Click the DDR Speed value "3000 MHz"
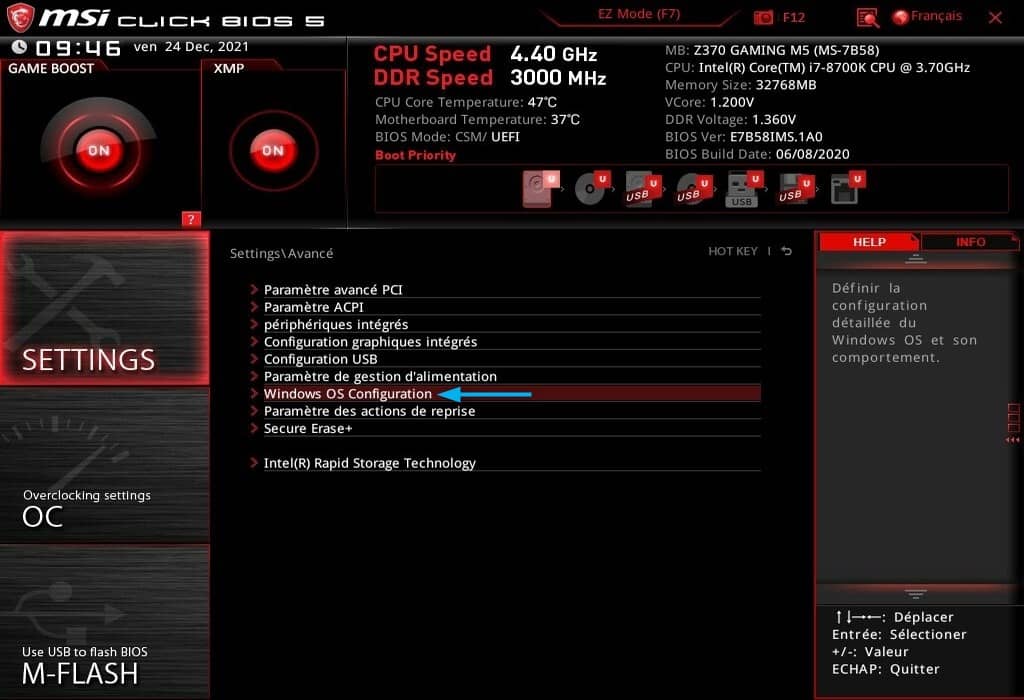This screenshot has height=700, width=1024. tap(558, 78)
